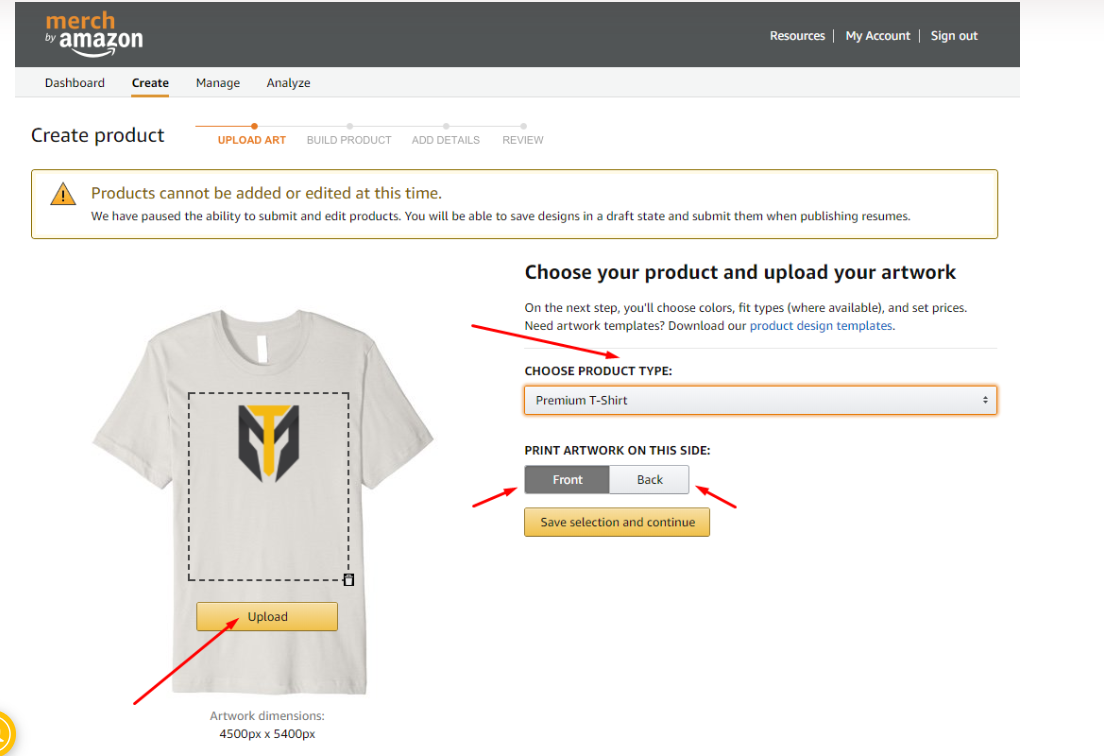Click the Merch by Amazon logo

point(94,34)
